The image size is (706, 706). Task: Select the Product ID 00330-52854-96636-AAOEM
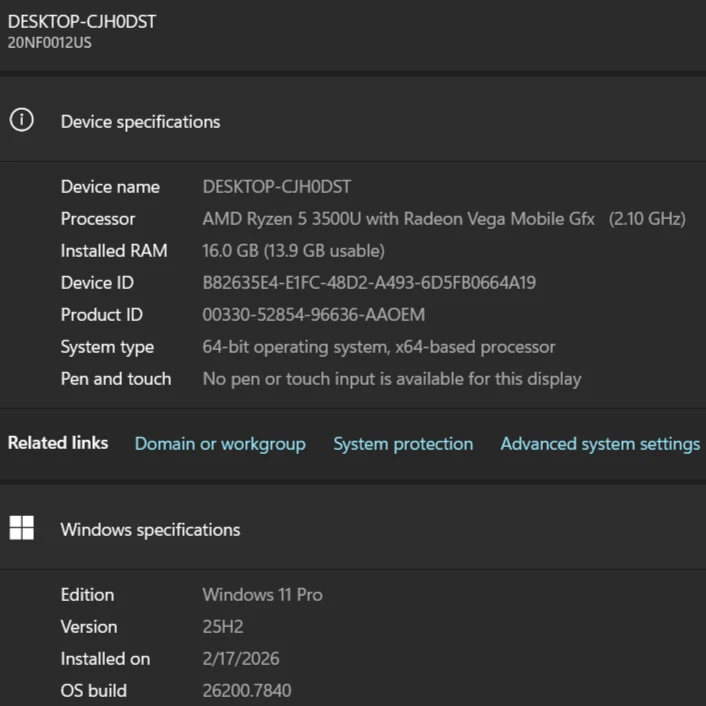314,315
